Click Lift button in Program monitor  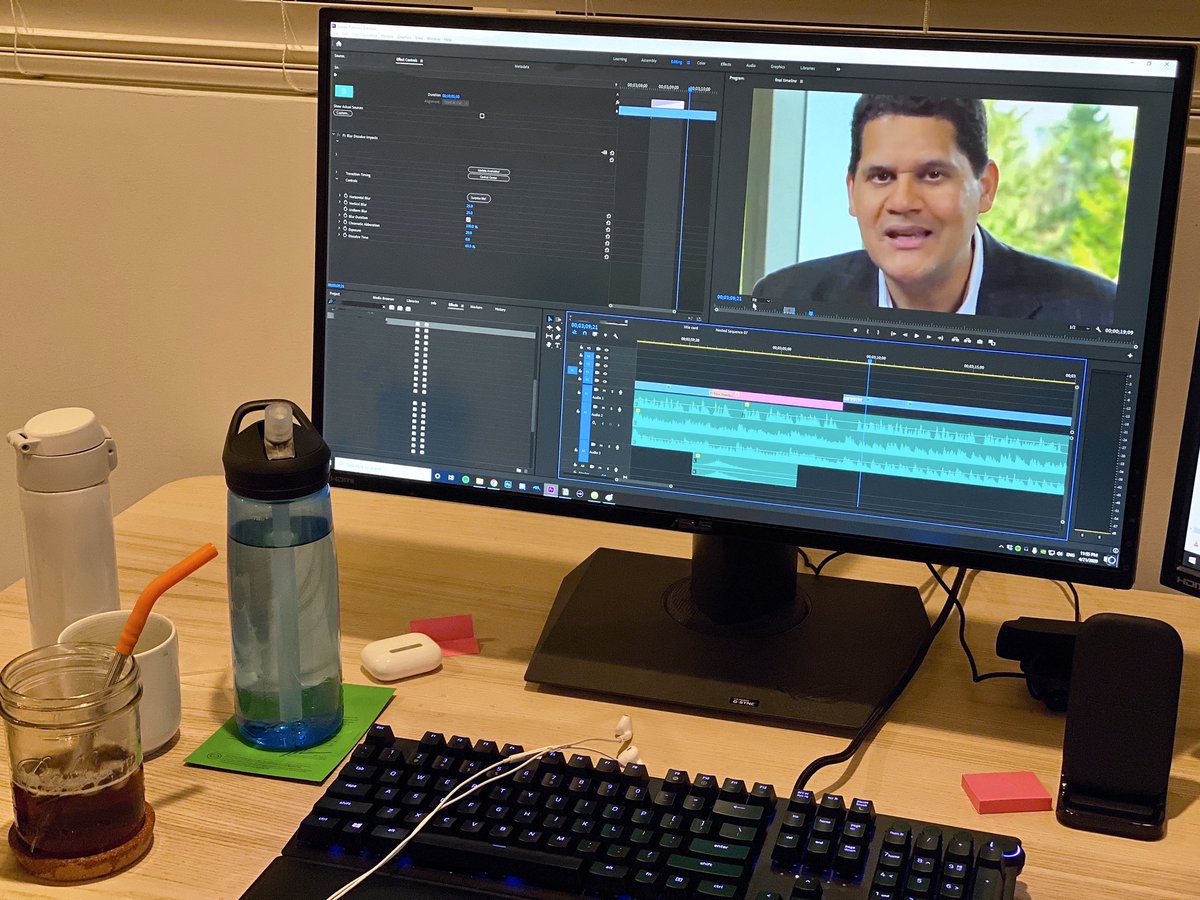955,340
